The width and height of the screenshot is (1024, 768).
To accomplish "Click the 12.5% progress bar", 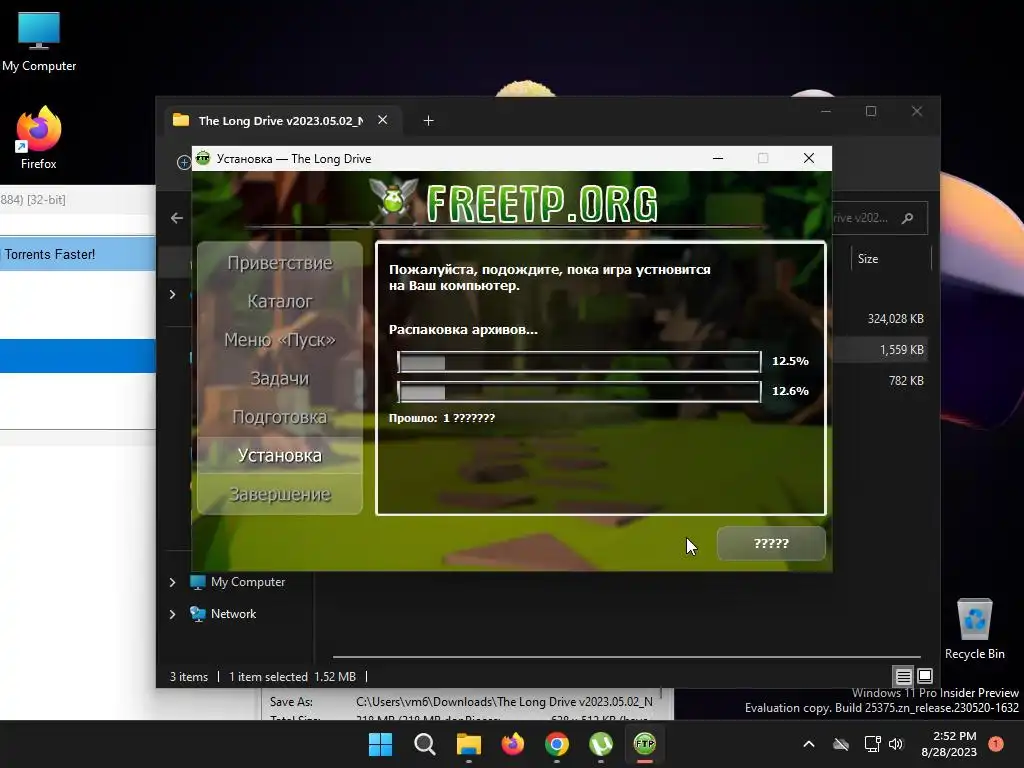I will 579,362.
